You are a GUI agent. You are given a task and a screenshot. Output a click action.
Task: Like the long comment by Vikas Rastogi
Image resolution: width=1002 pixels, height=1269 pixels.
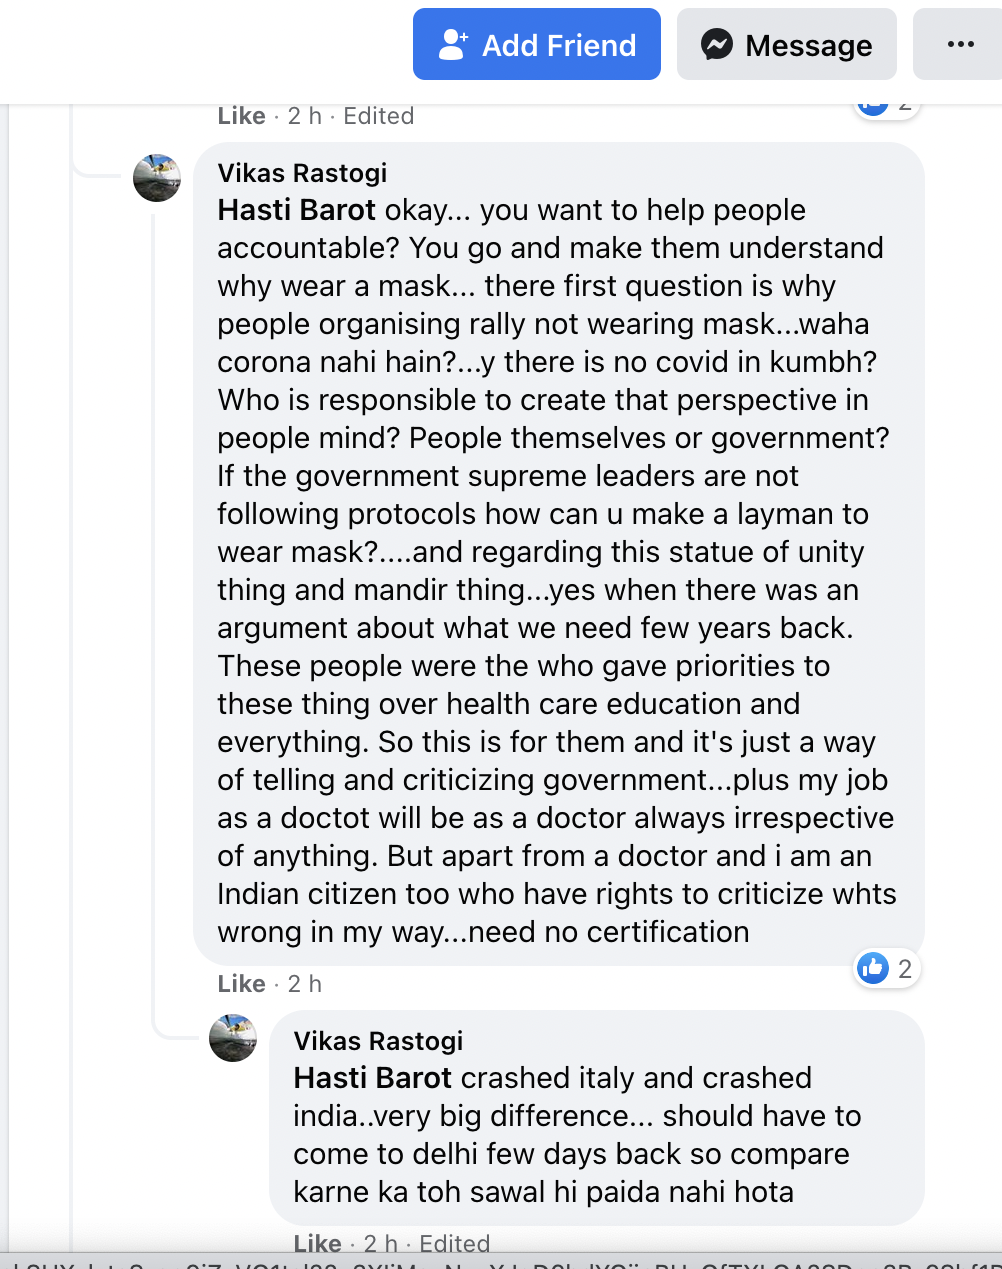(x=241, y=984)
